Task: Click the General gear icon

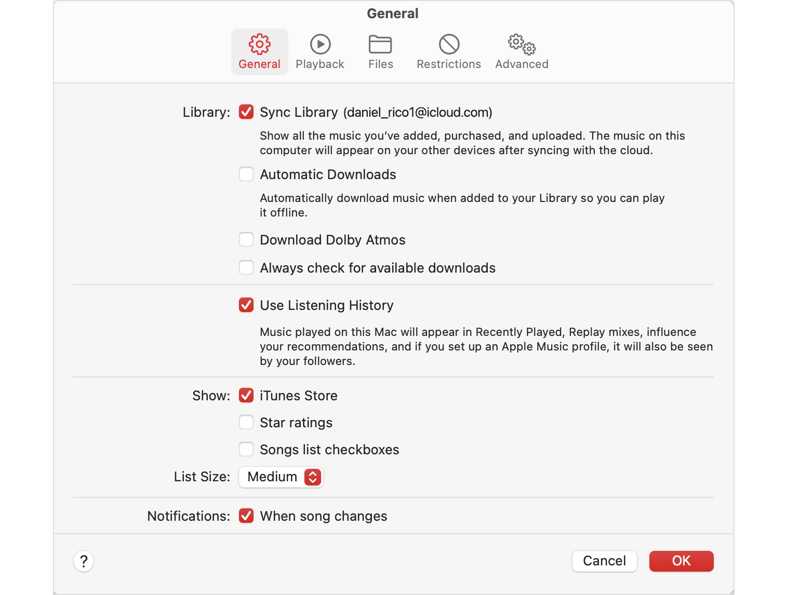Action: 259,45
